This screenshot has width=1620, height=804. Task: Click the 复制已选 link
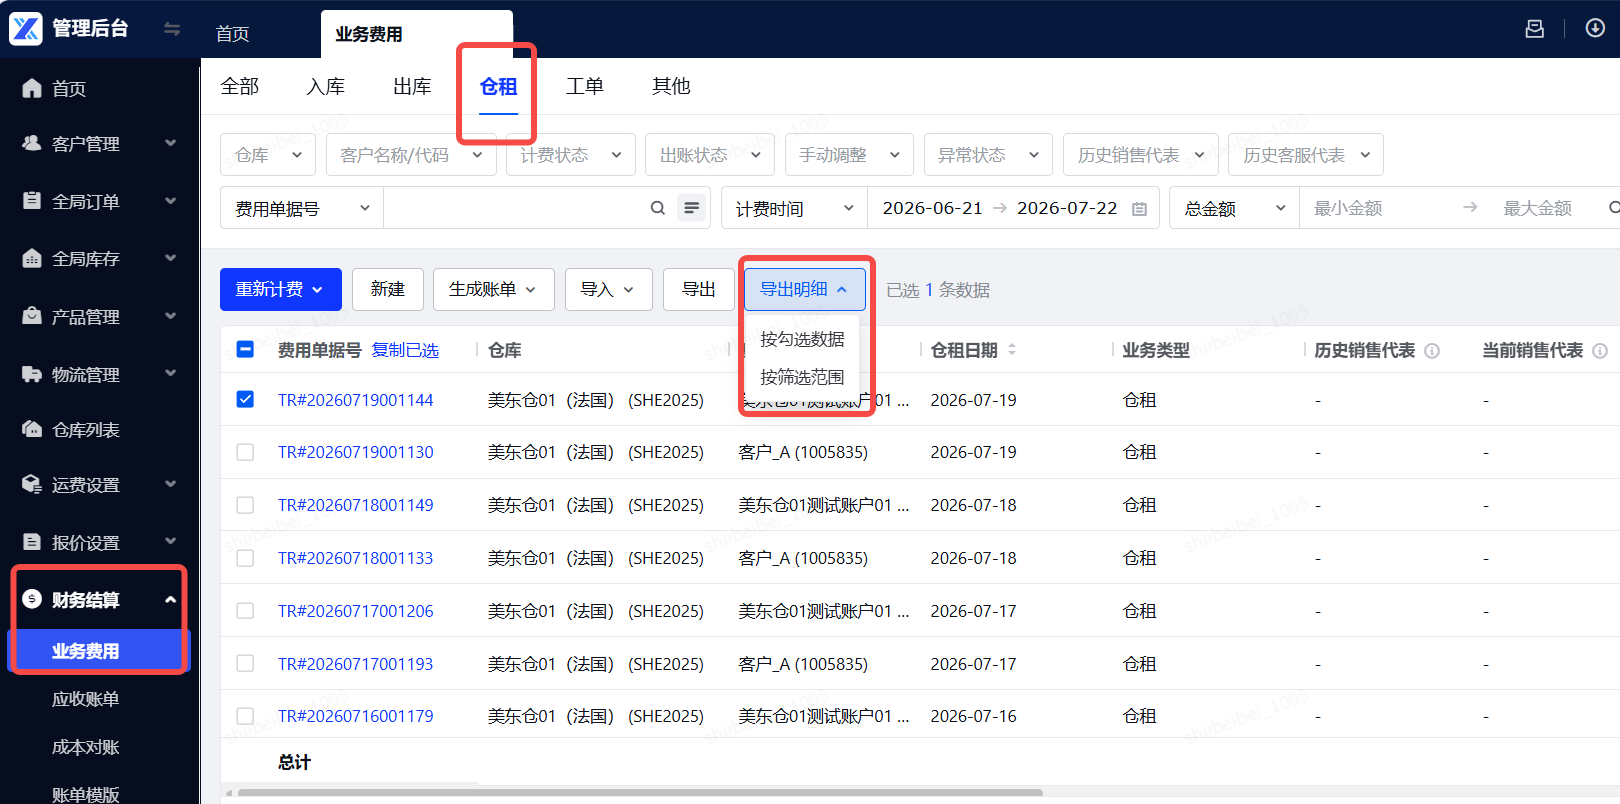(x=405, y=350)
